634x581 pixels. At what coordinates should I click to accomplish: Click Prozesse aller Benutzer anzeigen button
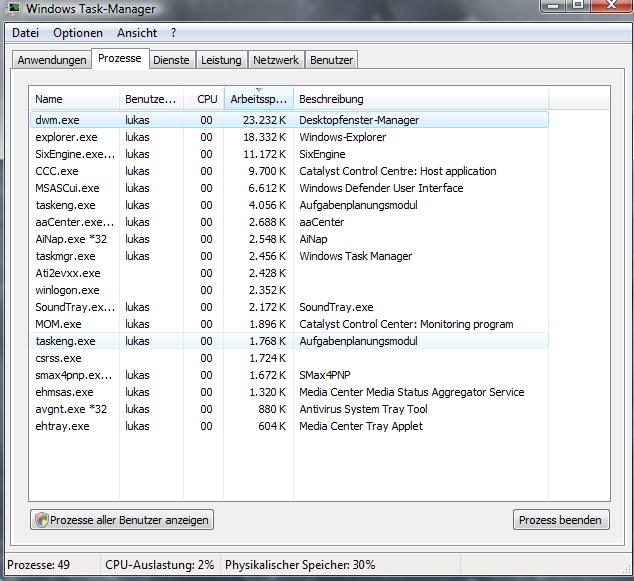click(x=122, y=520)
